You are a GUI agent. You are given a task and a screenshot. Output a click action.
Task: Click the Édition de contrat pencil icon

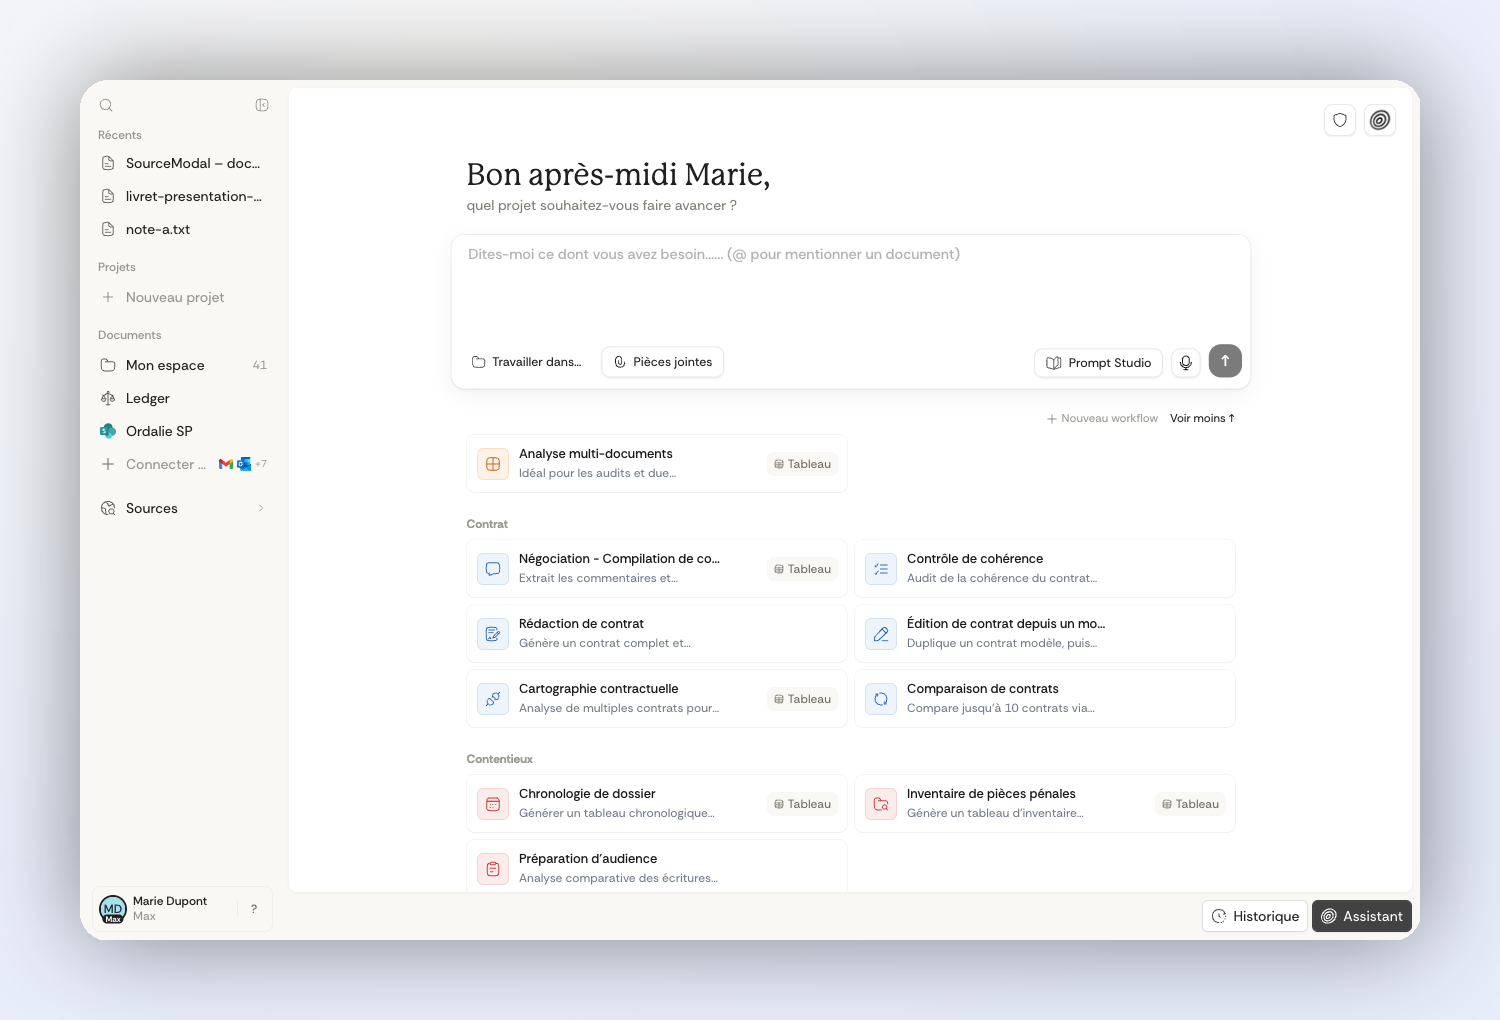pos(881,634)
